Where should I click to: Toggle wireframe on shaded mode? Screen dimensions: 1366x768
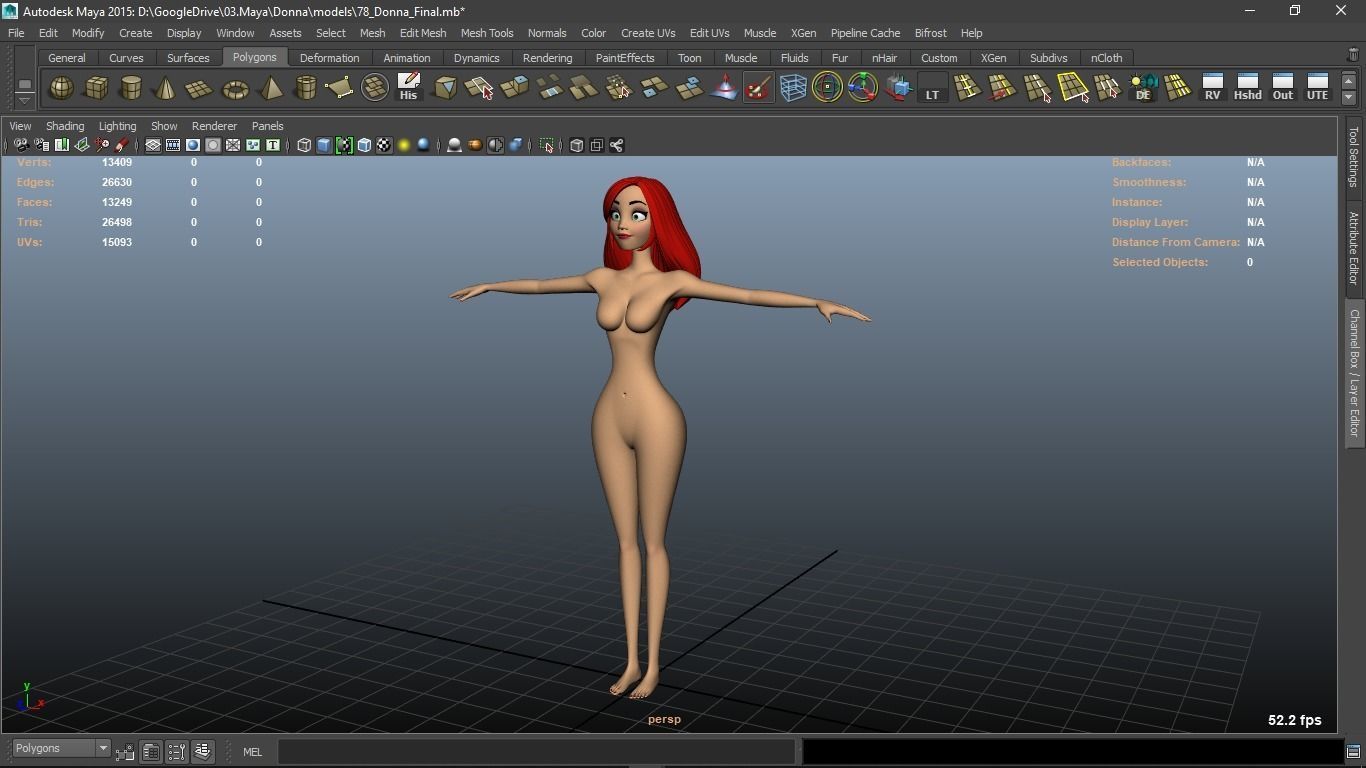[364, 145]
